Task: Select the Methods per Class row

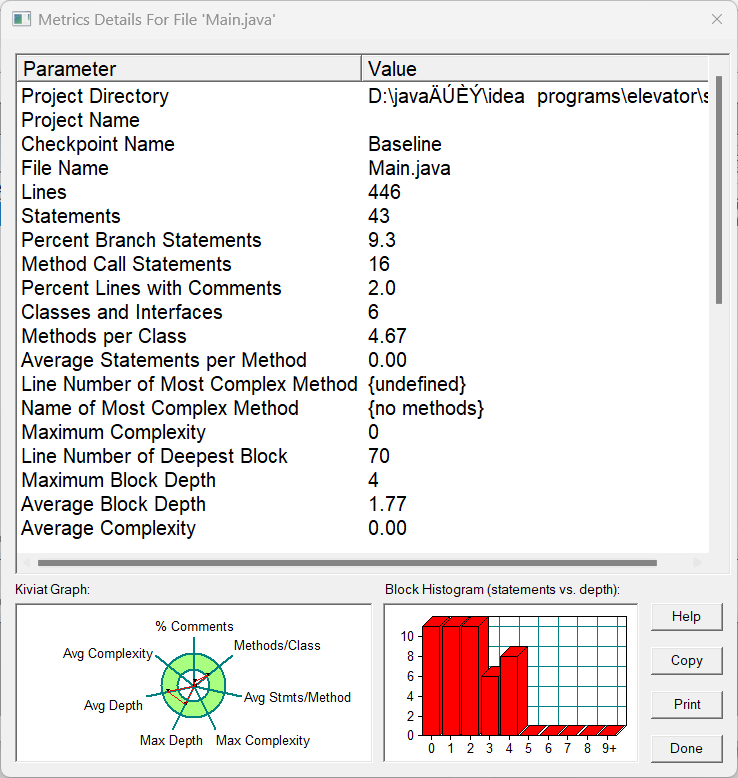Action: [363, 336]
